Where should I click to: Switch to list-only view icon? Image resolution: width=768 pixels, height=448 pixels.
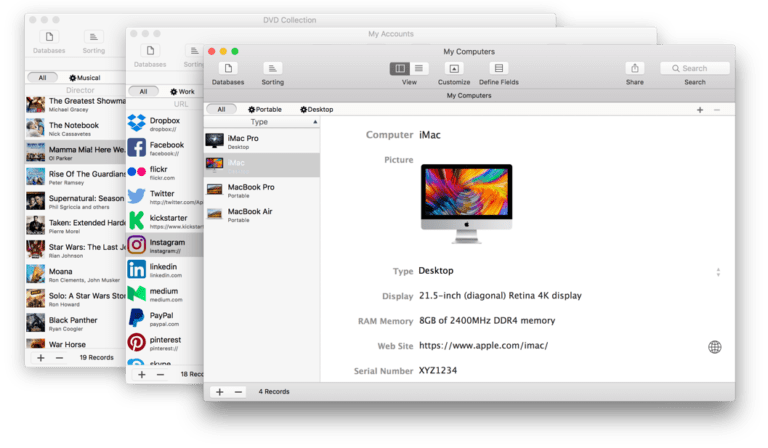point(419,69)
